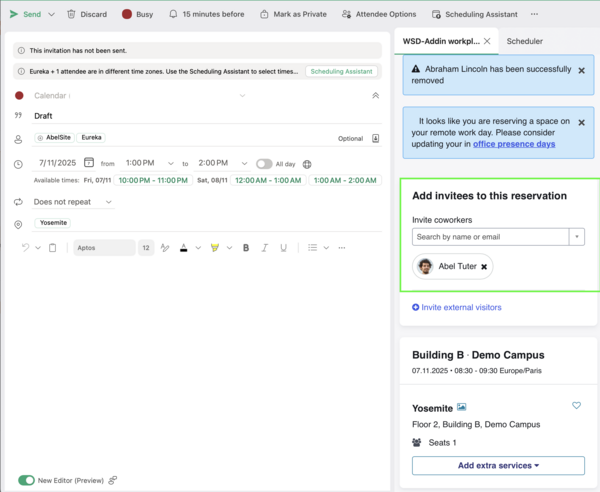Open the date picker calendar icon

[x=89, y=162]
